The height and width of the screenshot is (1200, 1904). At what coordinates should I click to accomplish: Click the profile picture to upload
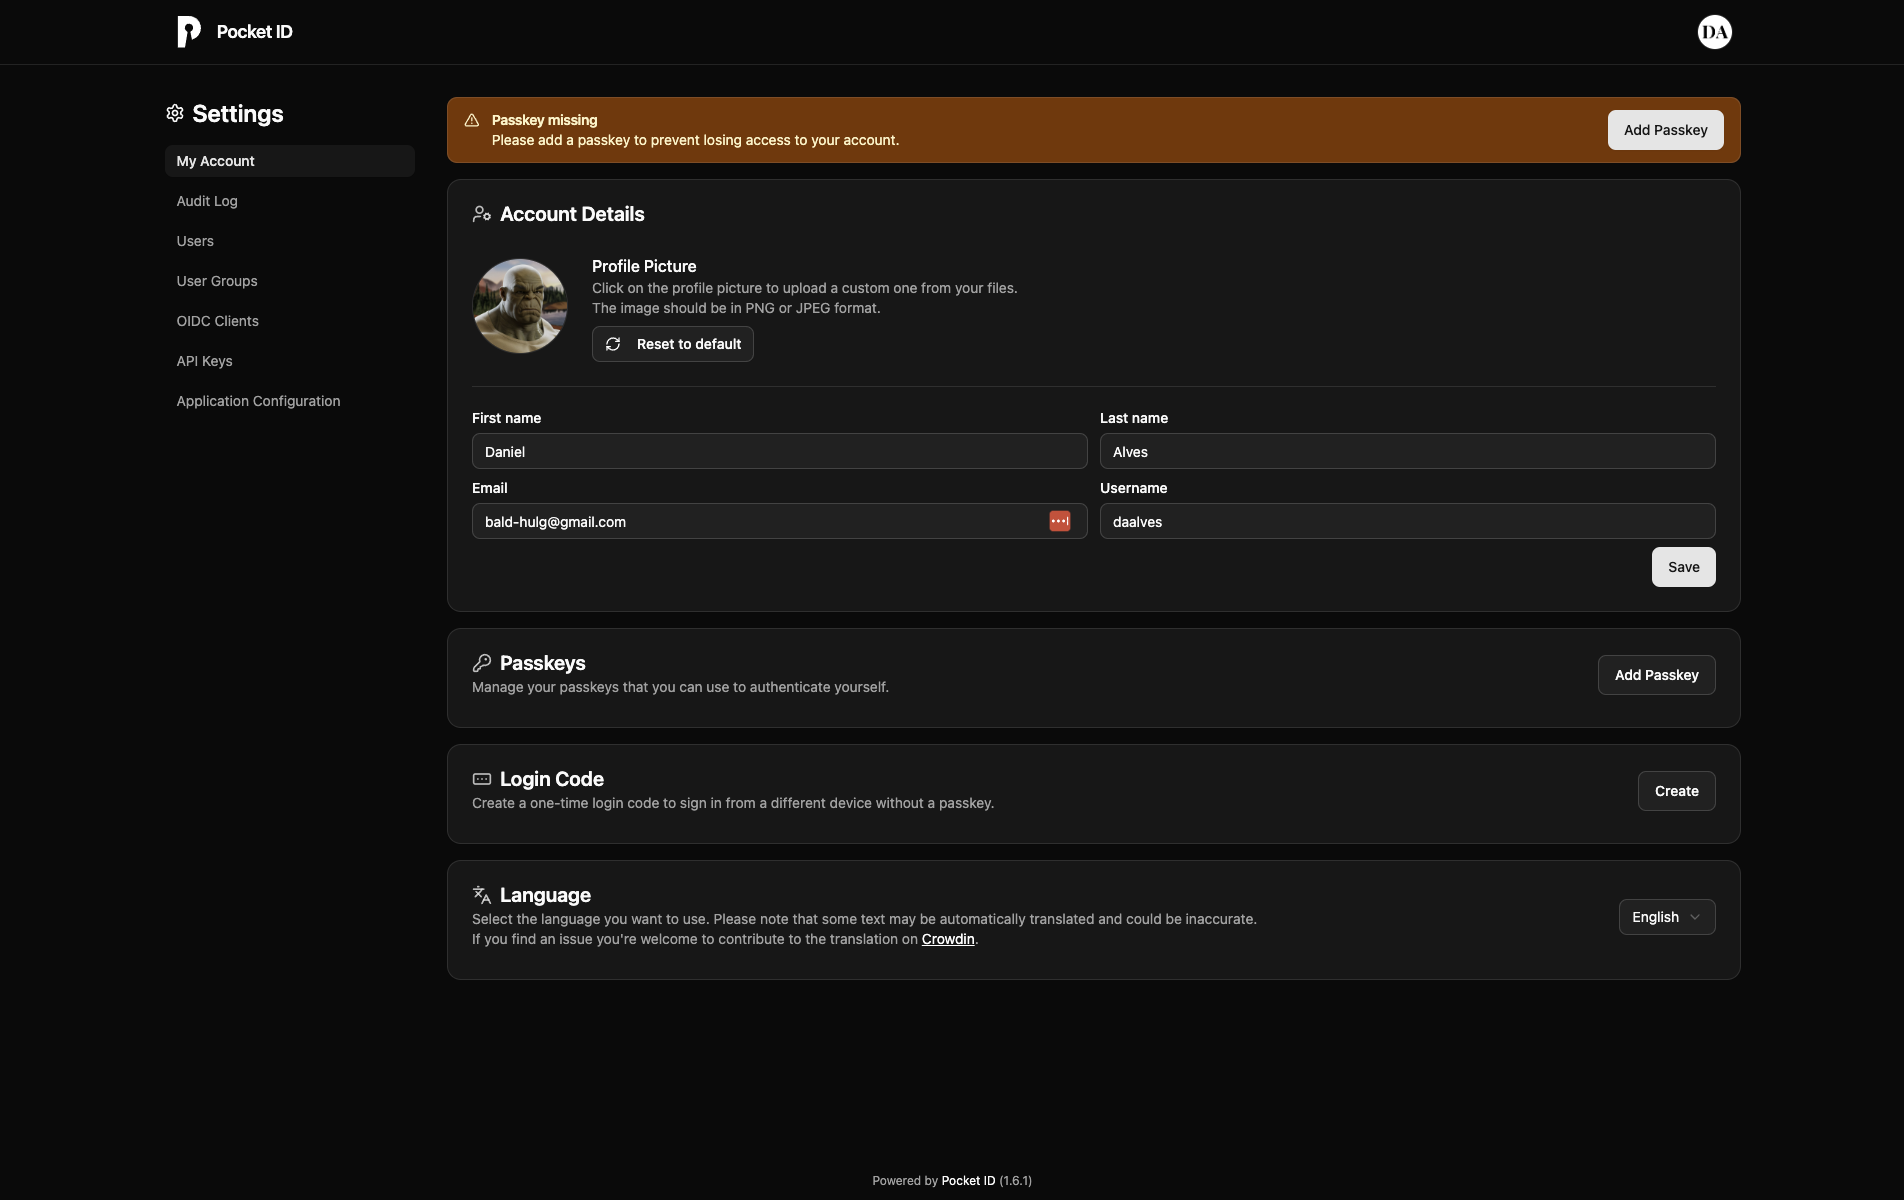(520, 306)
